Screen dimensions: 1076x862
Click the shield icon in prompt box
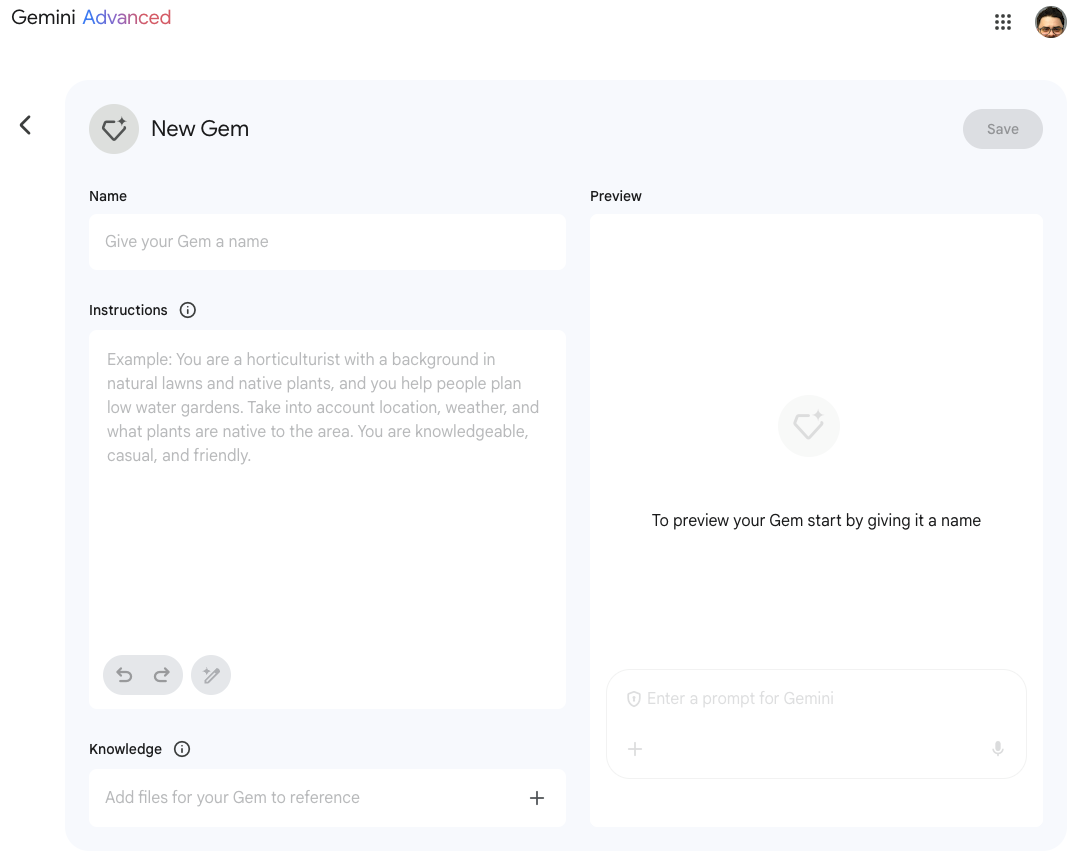(x=633, y=699)
